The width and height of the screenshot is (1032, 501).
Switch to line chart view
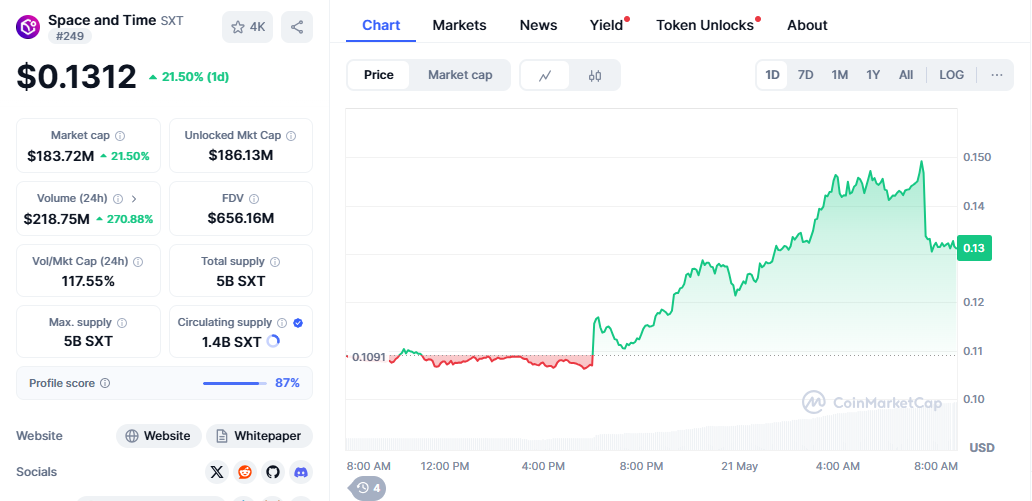[x=545, y=75]
